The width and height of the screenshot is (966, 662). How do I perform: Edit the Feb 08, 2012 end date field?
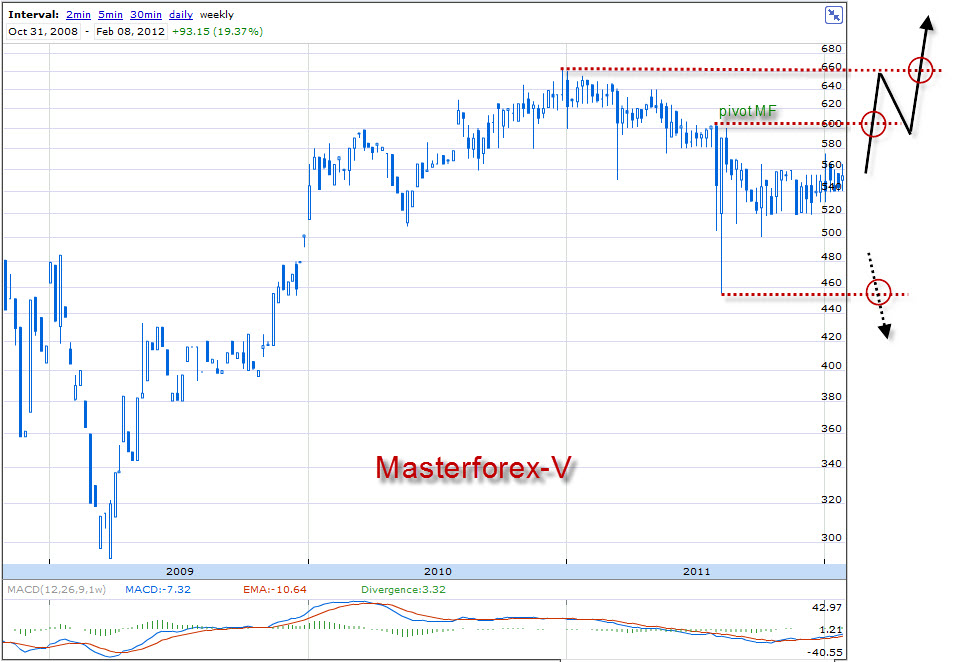tap(130, 31)
